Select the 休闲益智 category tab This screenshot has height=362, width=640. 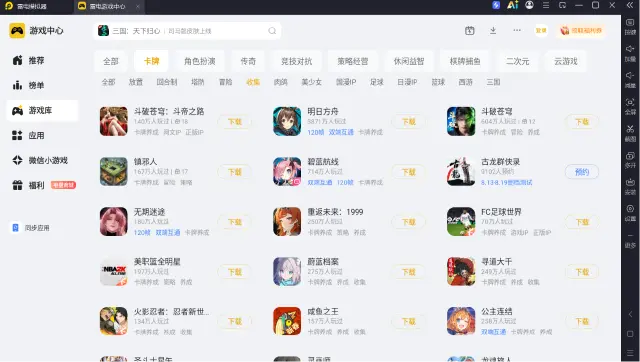click(x=409, y=61)
